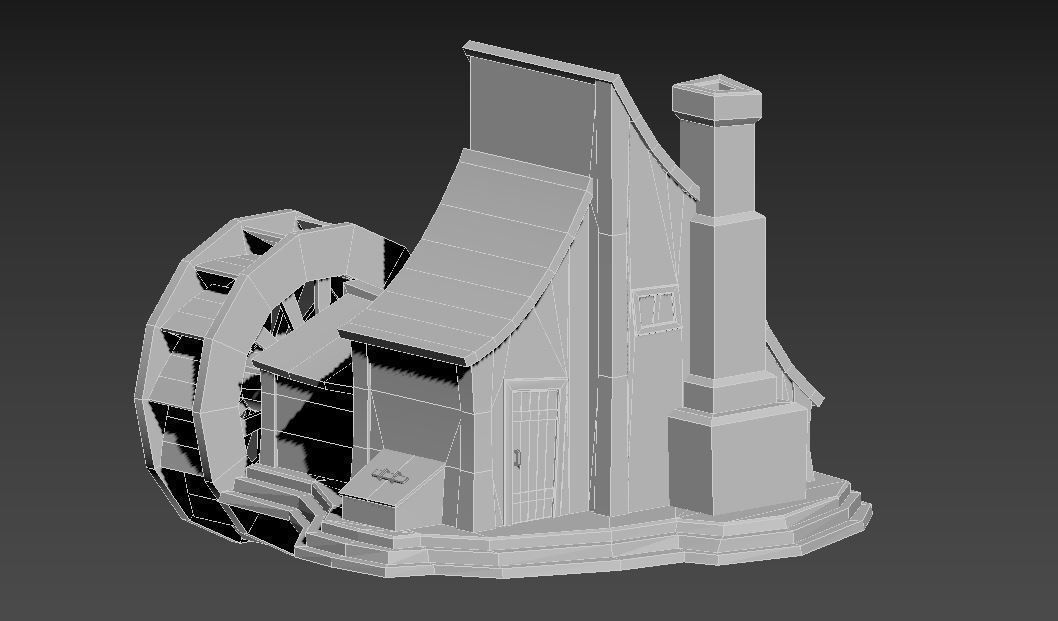
Task: Click the small window on the wall
Action: [655, 310]
